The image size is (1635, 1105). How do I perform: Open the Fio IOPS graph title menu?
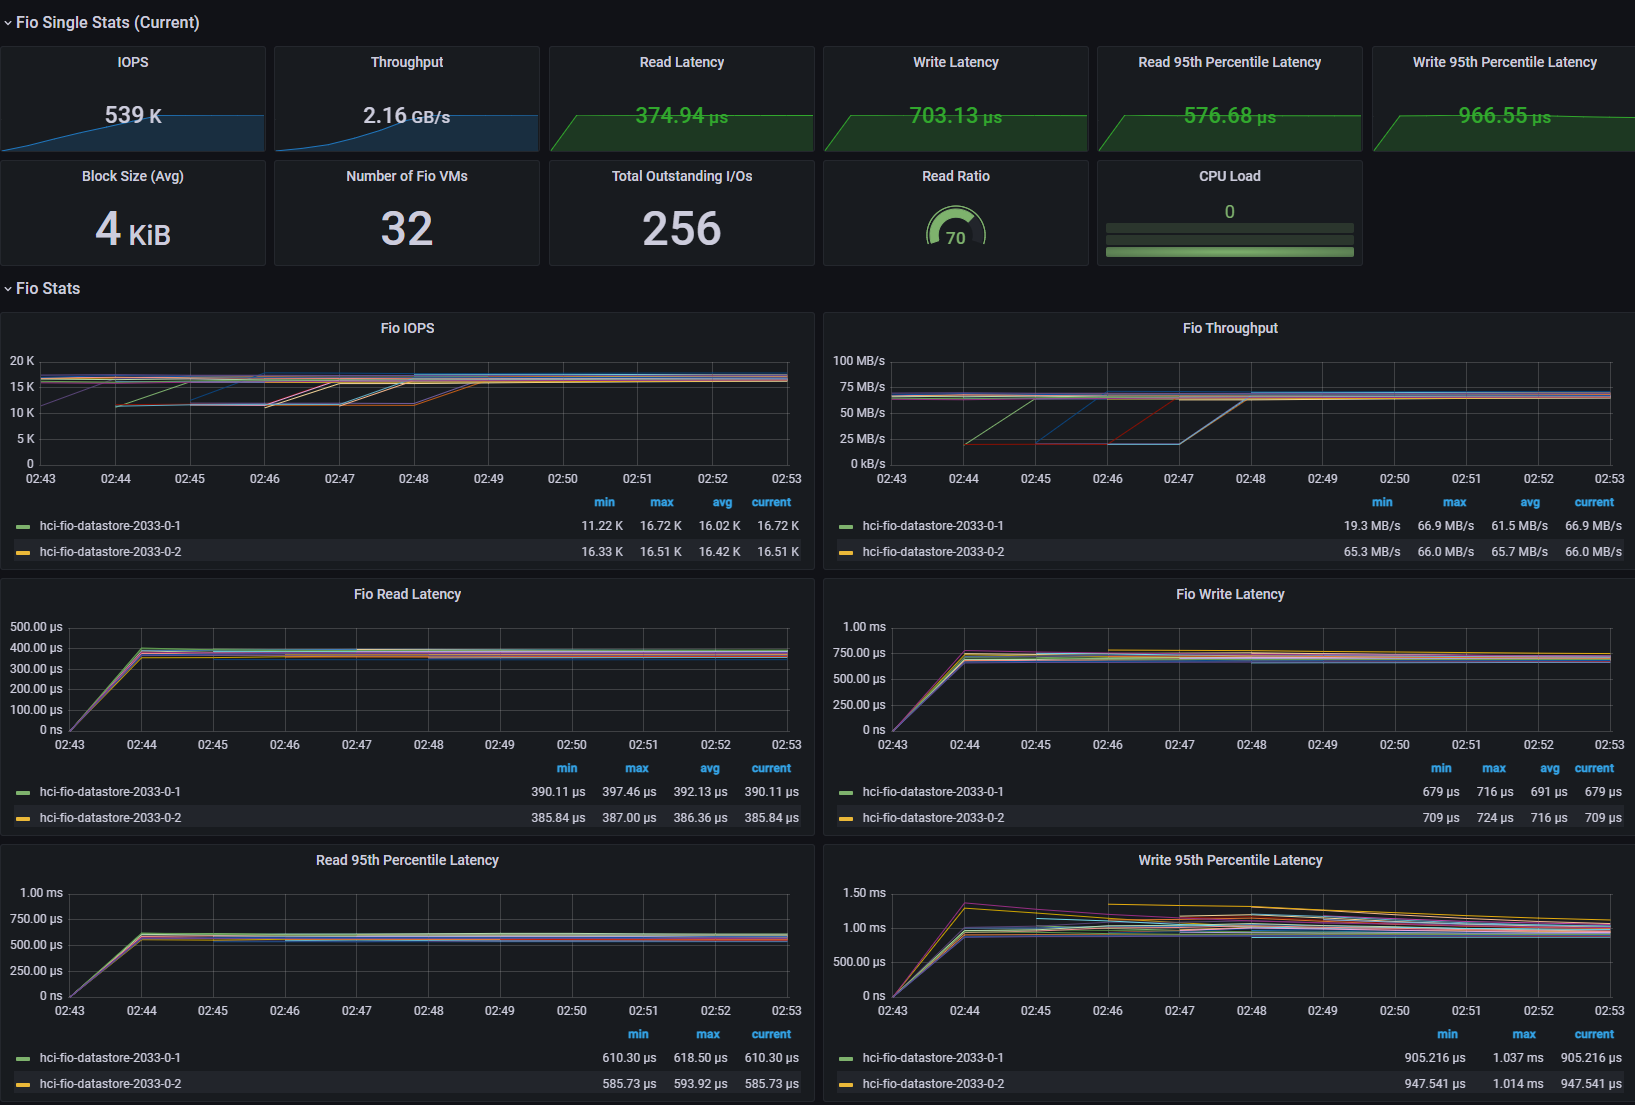pyautogui.click(x=408, y=328)
